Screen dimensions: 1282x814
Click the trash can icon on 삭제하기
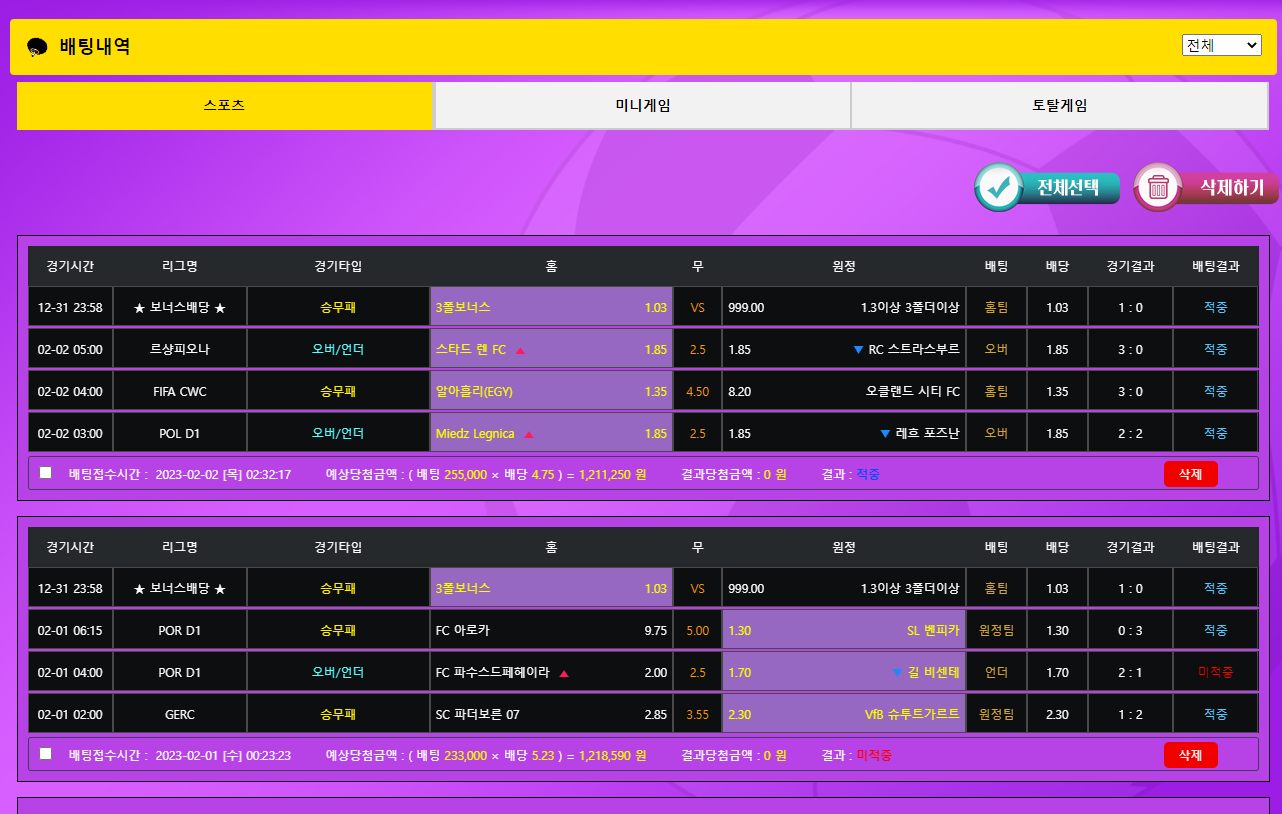pyautogui.click(x=1158, y=187)
